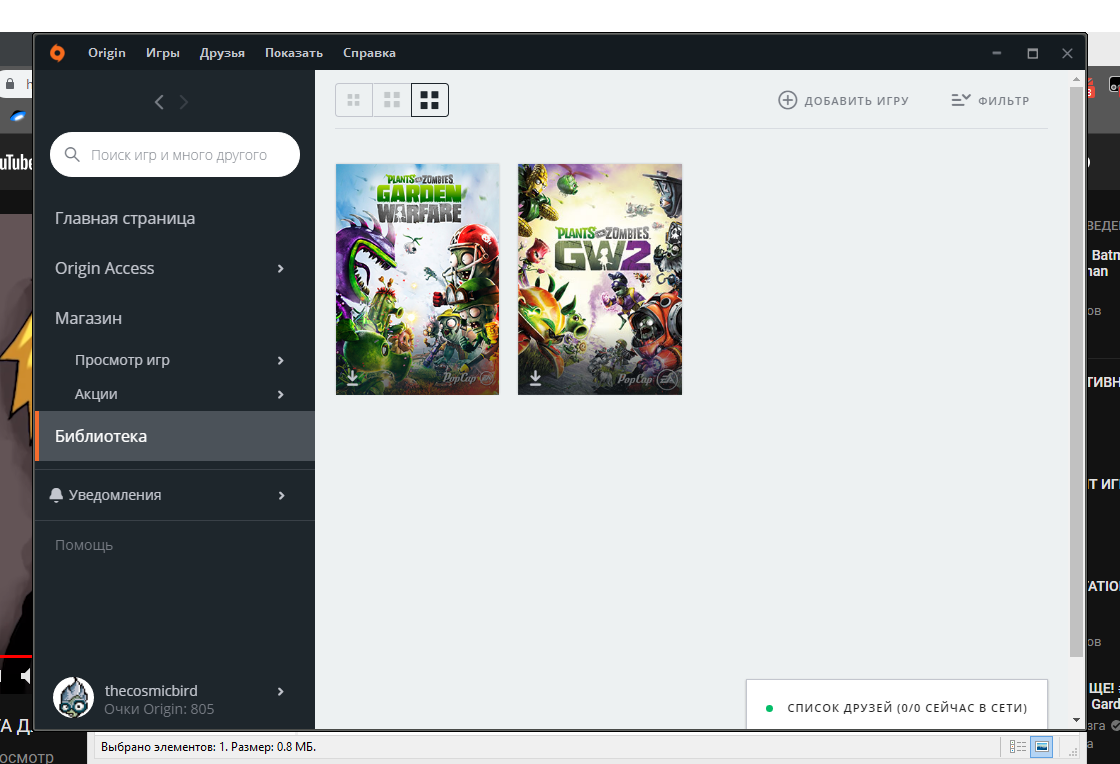
Task: Click scrollbar up arrow in library
Action: [1076, 80]
